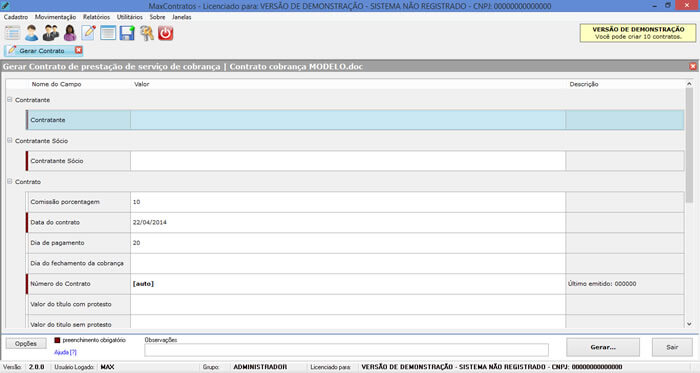
Task: Click the Número do Contrato [auto] value
Action: pyautogui.click(x=348, y=284)
